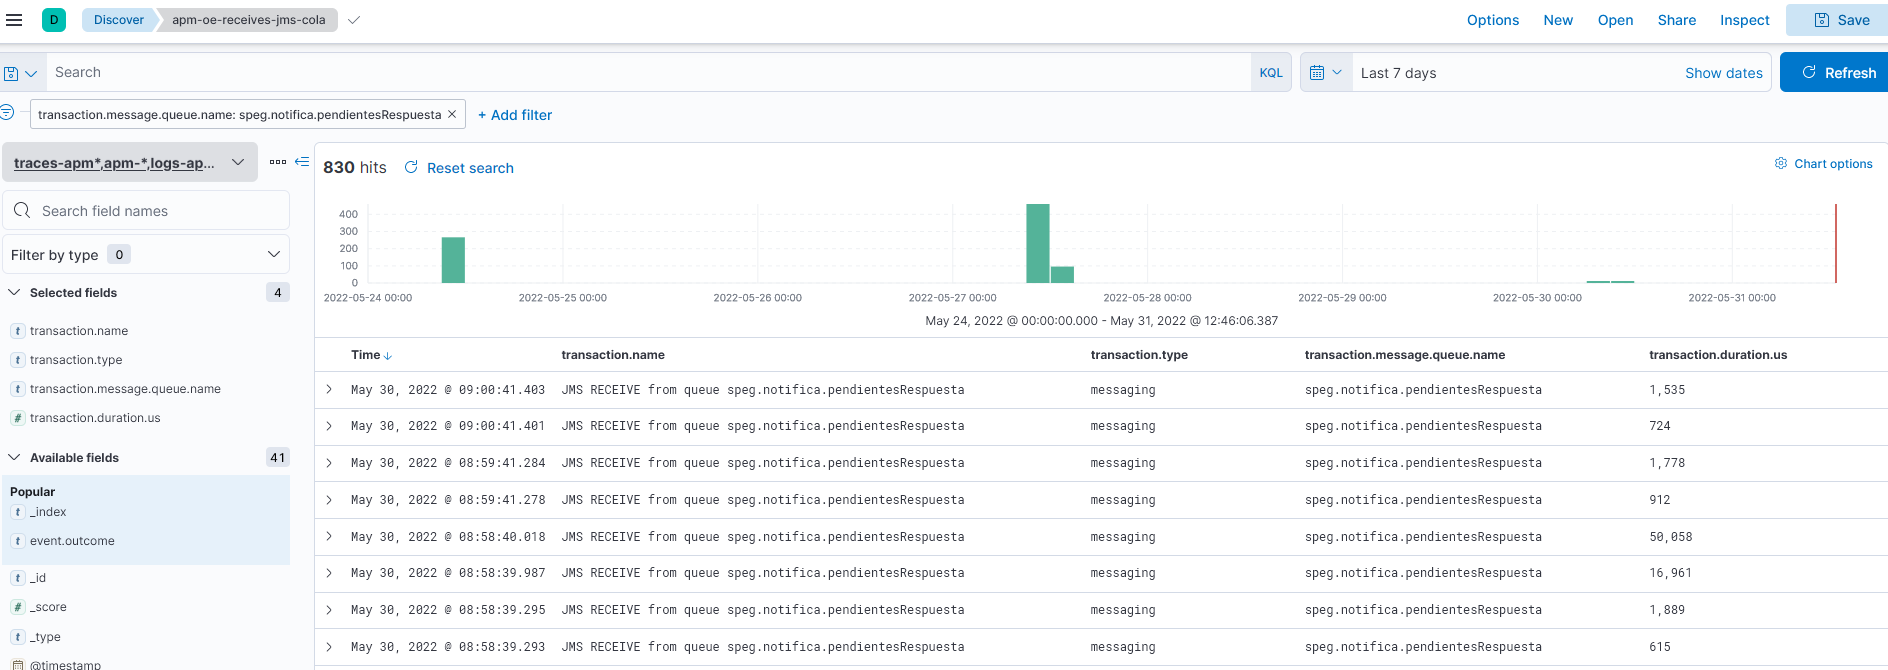Image resolution: width=1888 pixels, height=670 pixels.
Task: Open Options in top menu
Action: click(1493, 20)
